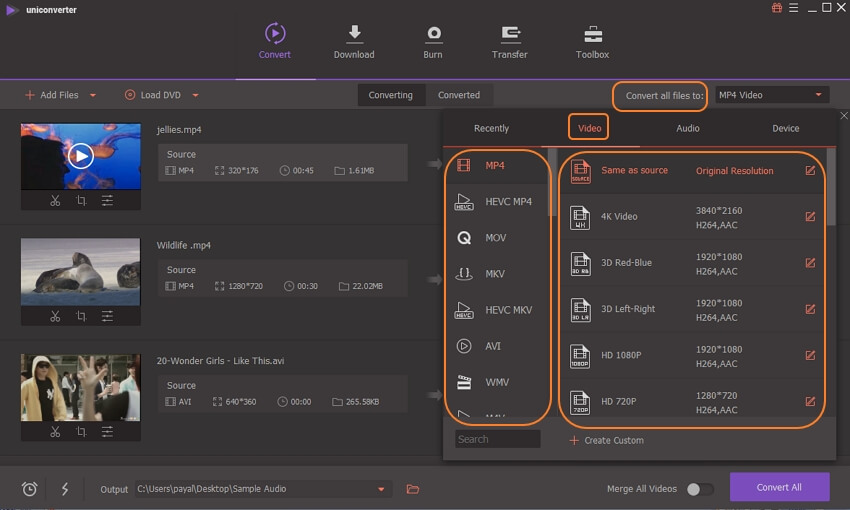Open the MP4 Video format dropdown
850x510 pixels.
pos(772,95)
